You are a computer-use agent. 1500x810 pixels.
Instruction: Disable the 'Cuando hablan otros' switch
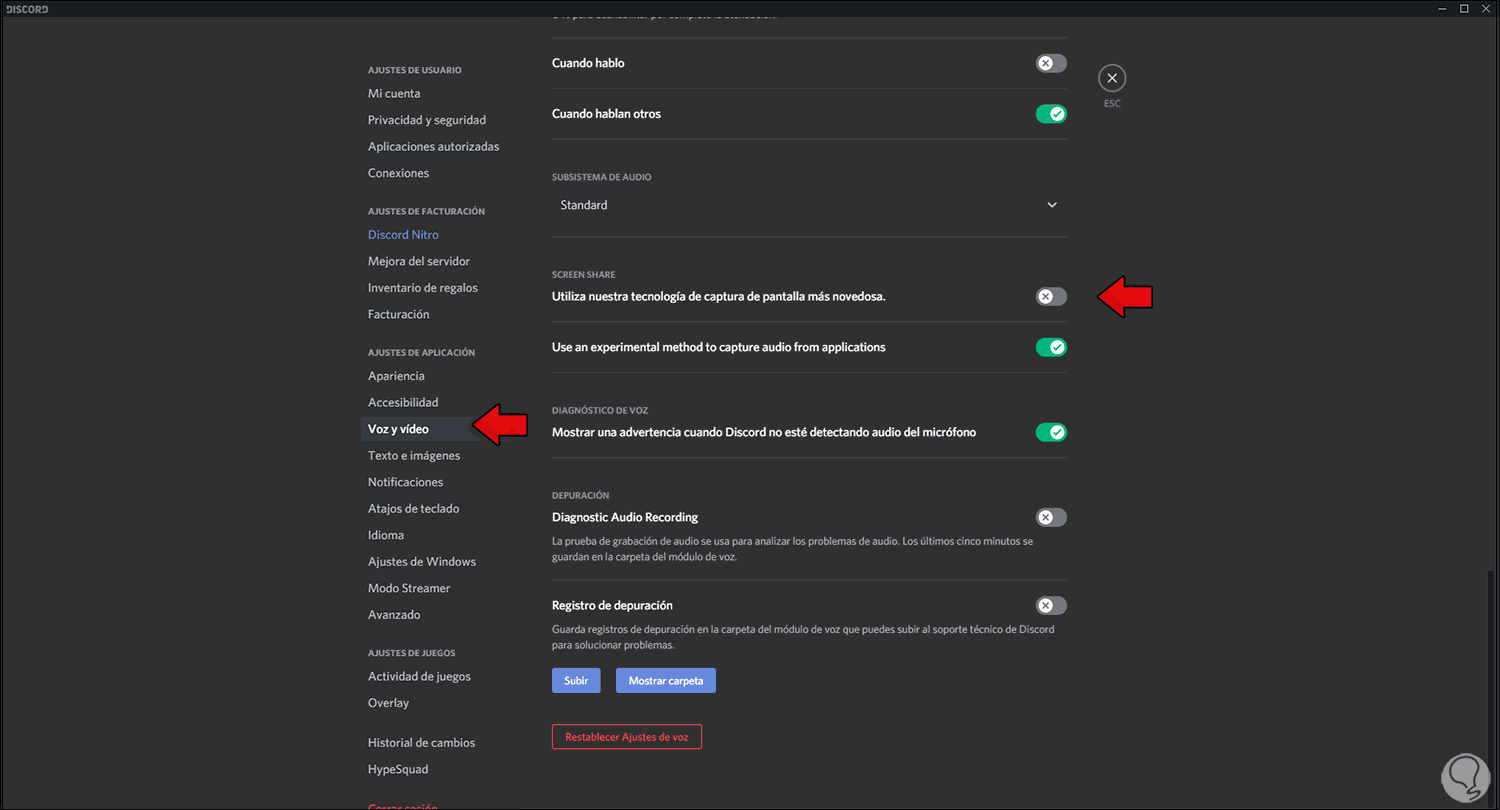(1050, 114)
